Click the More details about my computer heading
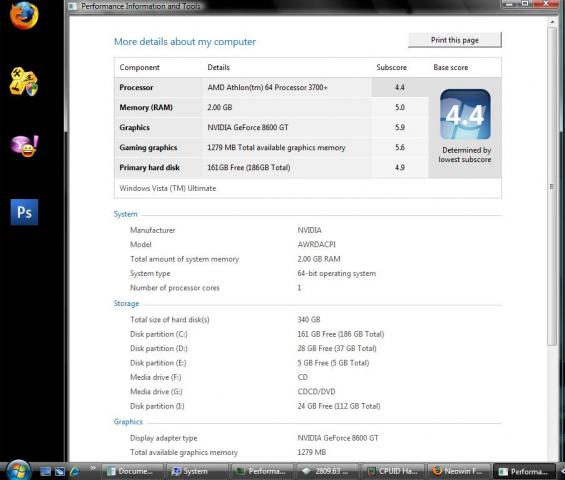This screenshot has height=480, width=565. (185, 42)
